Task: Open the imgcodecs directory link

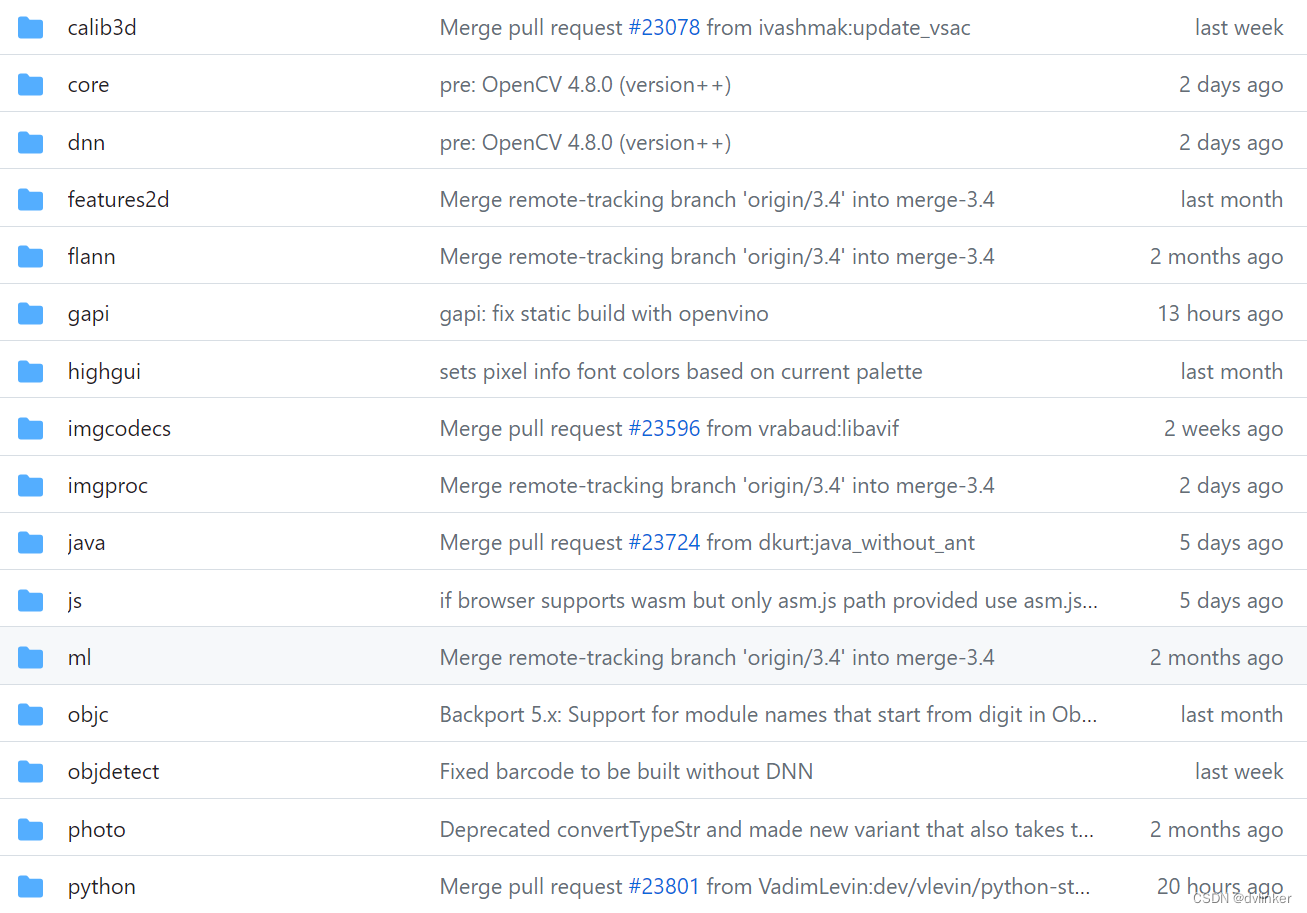Action: (119, 429)
